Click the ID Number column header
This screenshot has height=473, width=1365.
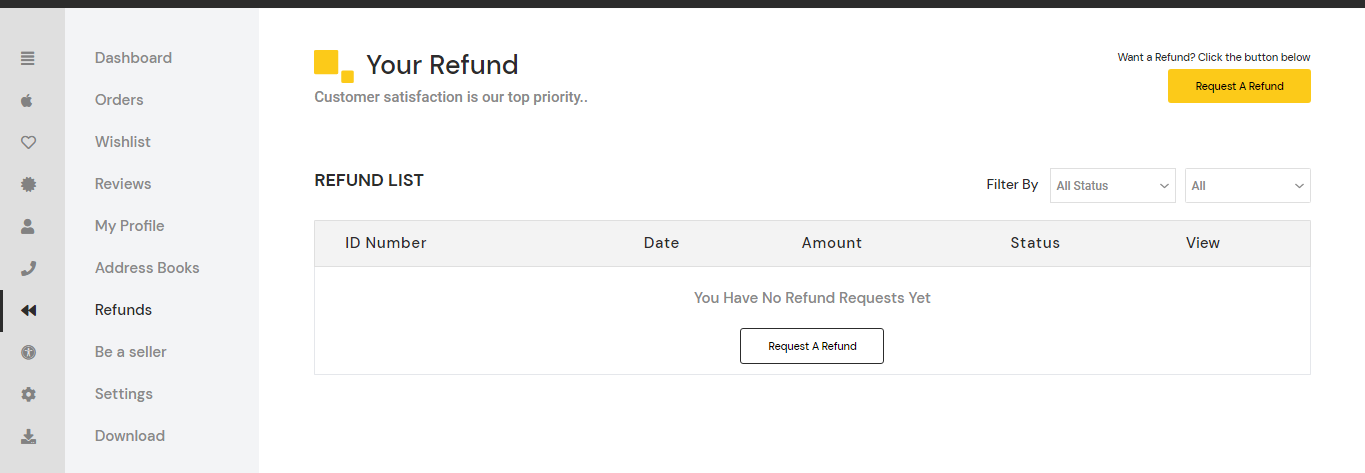[386, 243]
